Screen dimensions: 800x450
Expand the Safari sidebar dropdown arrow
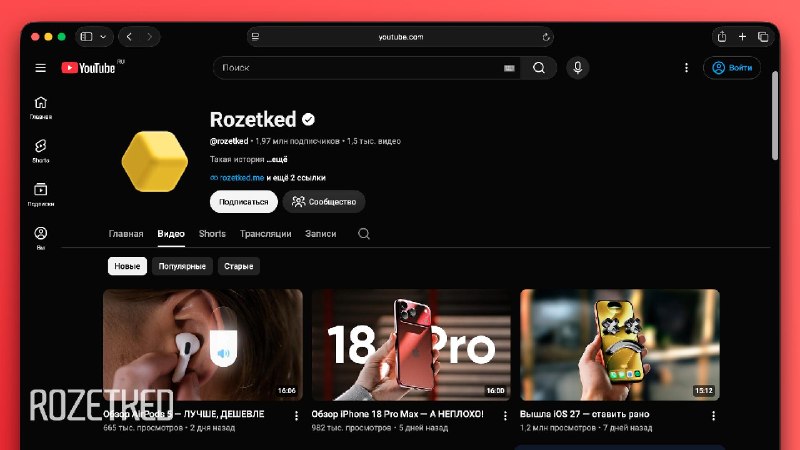coord(103,37)
